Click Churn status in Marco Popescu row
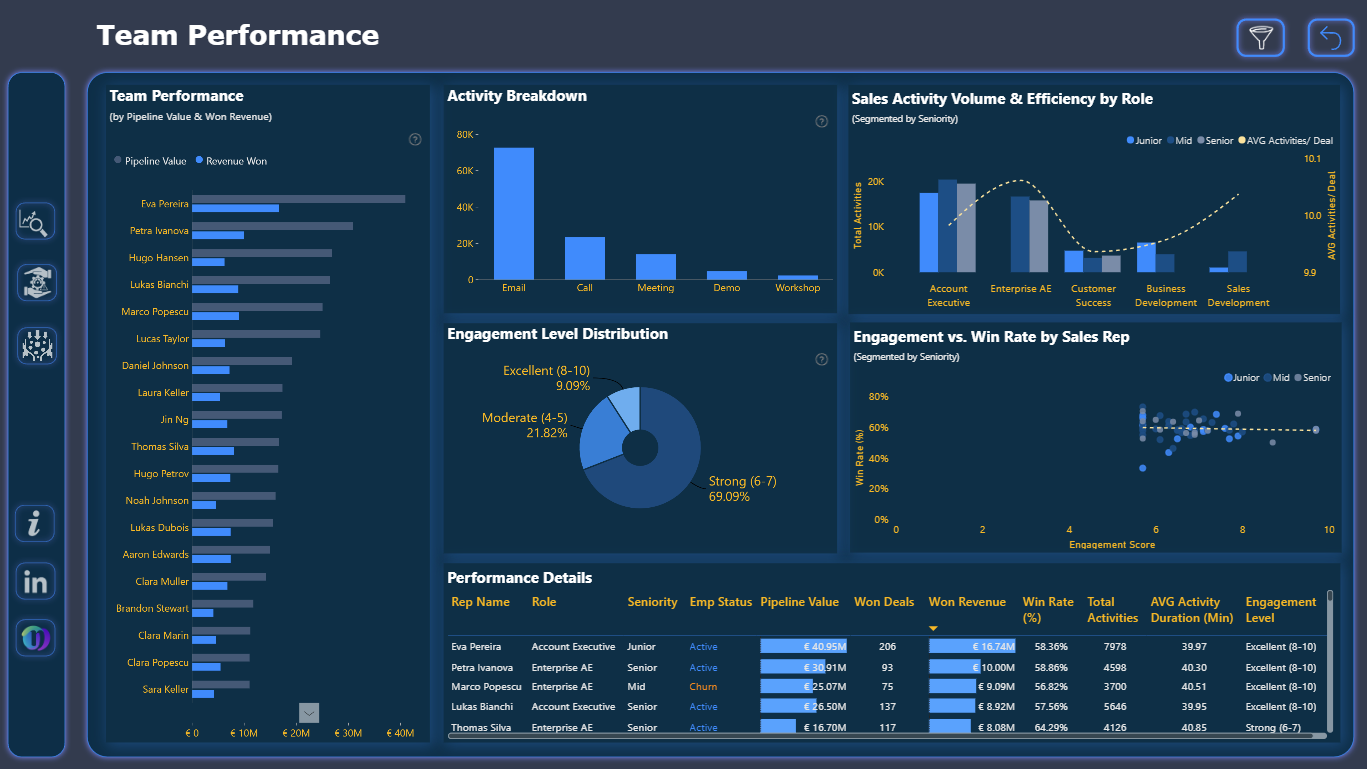Image resolution: width=1367 pixels, height=769 pixels. (x=703, y=687)
